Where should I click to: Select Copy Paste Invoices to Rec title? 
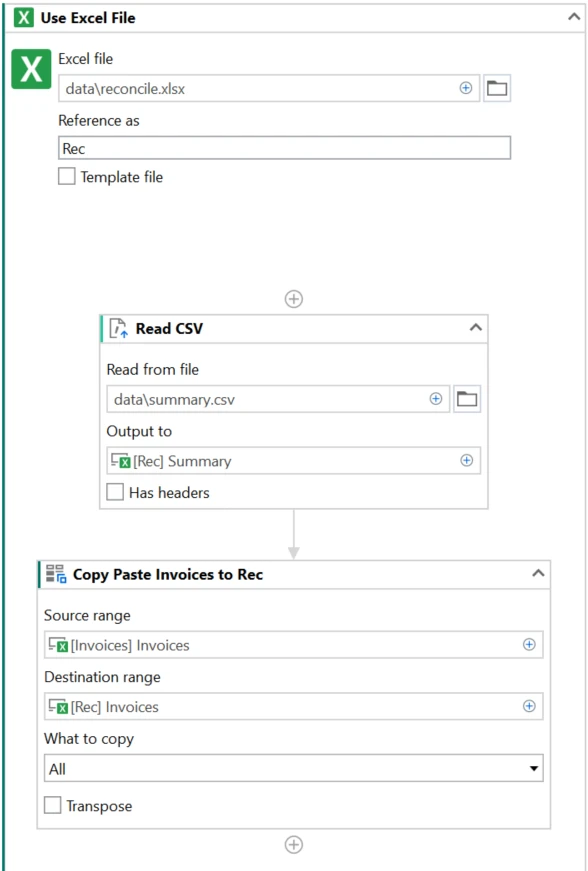(168, 574)
